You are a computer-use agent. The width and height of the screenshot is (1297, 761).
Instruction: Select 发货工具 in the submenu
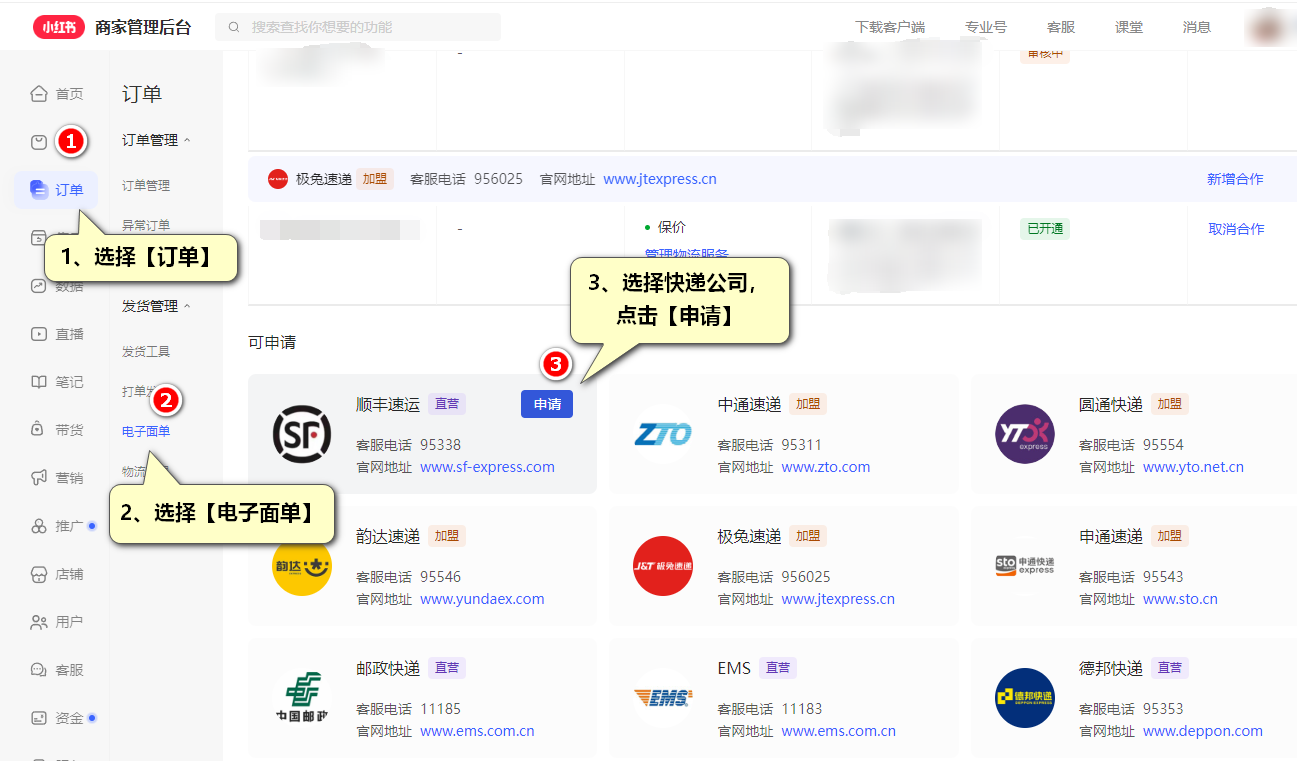[146, 352]
